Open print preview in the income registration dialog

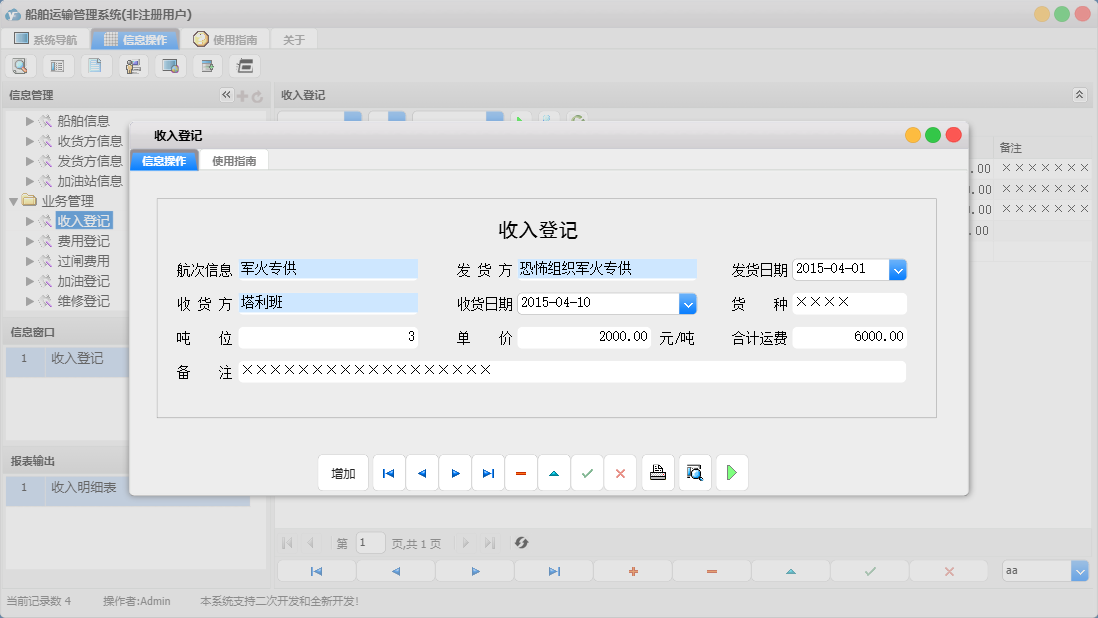tap(694, 472)
